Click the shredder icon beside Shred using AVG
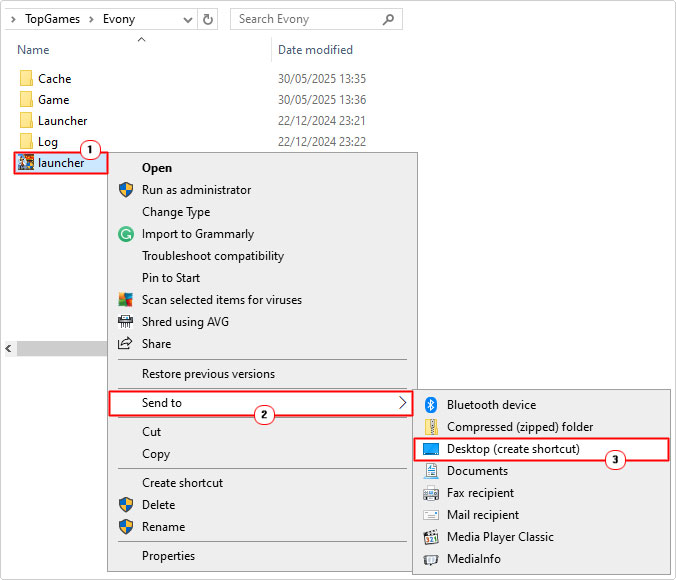This screenshot has height=580, width=676. (125, 322)
